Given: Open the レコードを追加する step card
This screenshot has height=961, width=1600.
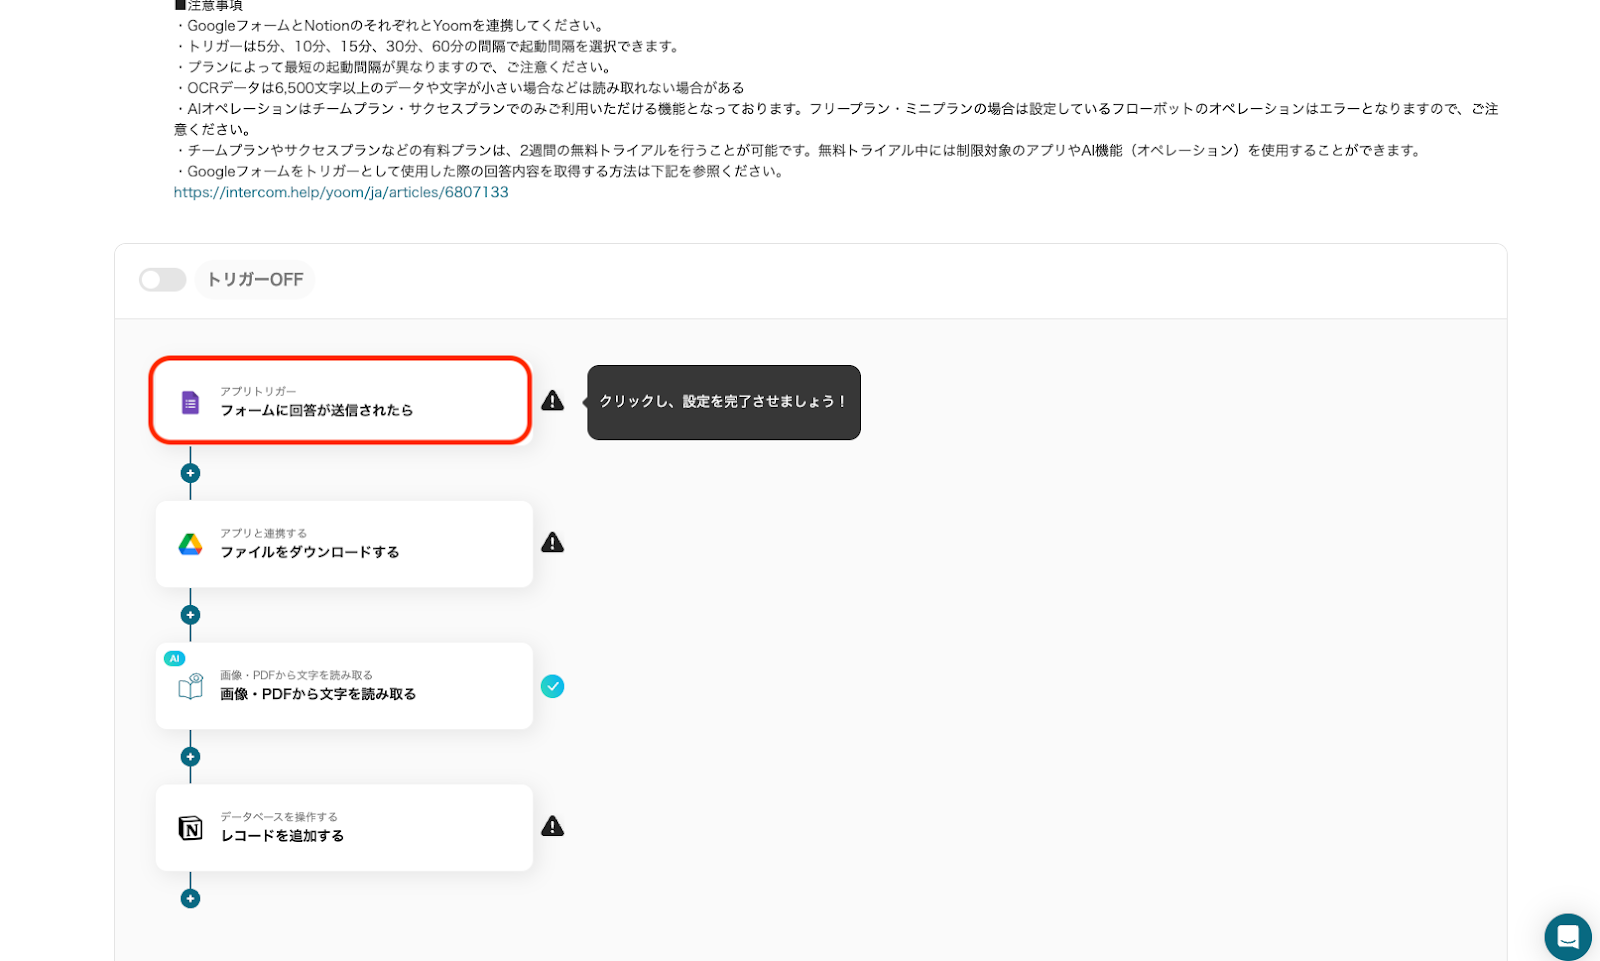Looking at the screenshot, I should (344, 827).
